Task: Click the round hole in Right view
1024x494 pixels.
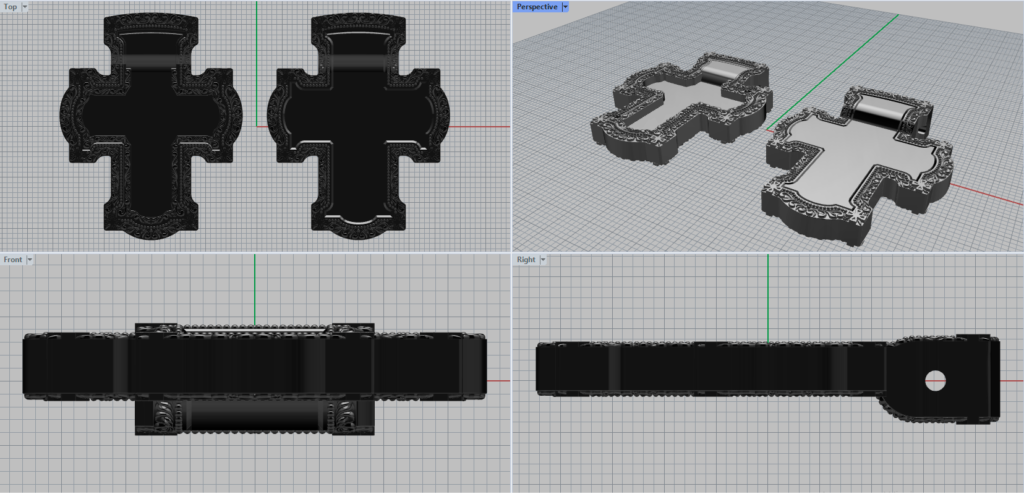Action: pyautogui.click(x=936, y=380)
